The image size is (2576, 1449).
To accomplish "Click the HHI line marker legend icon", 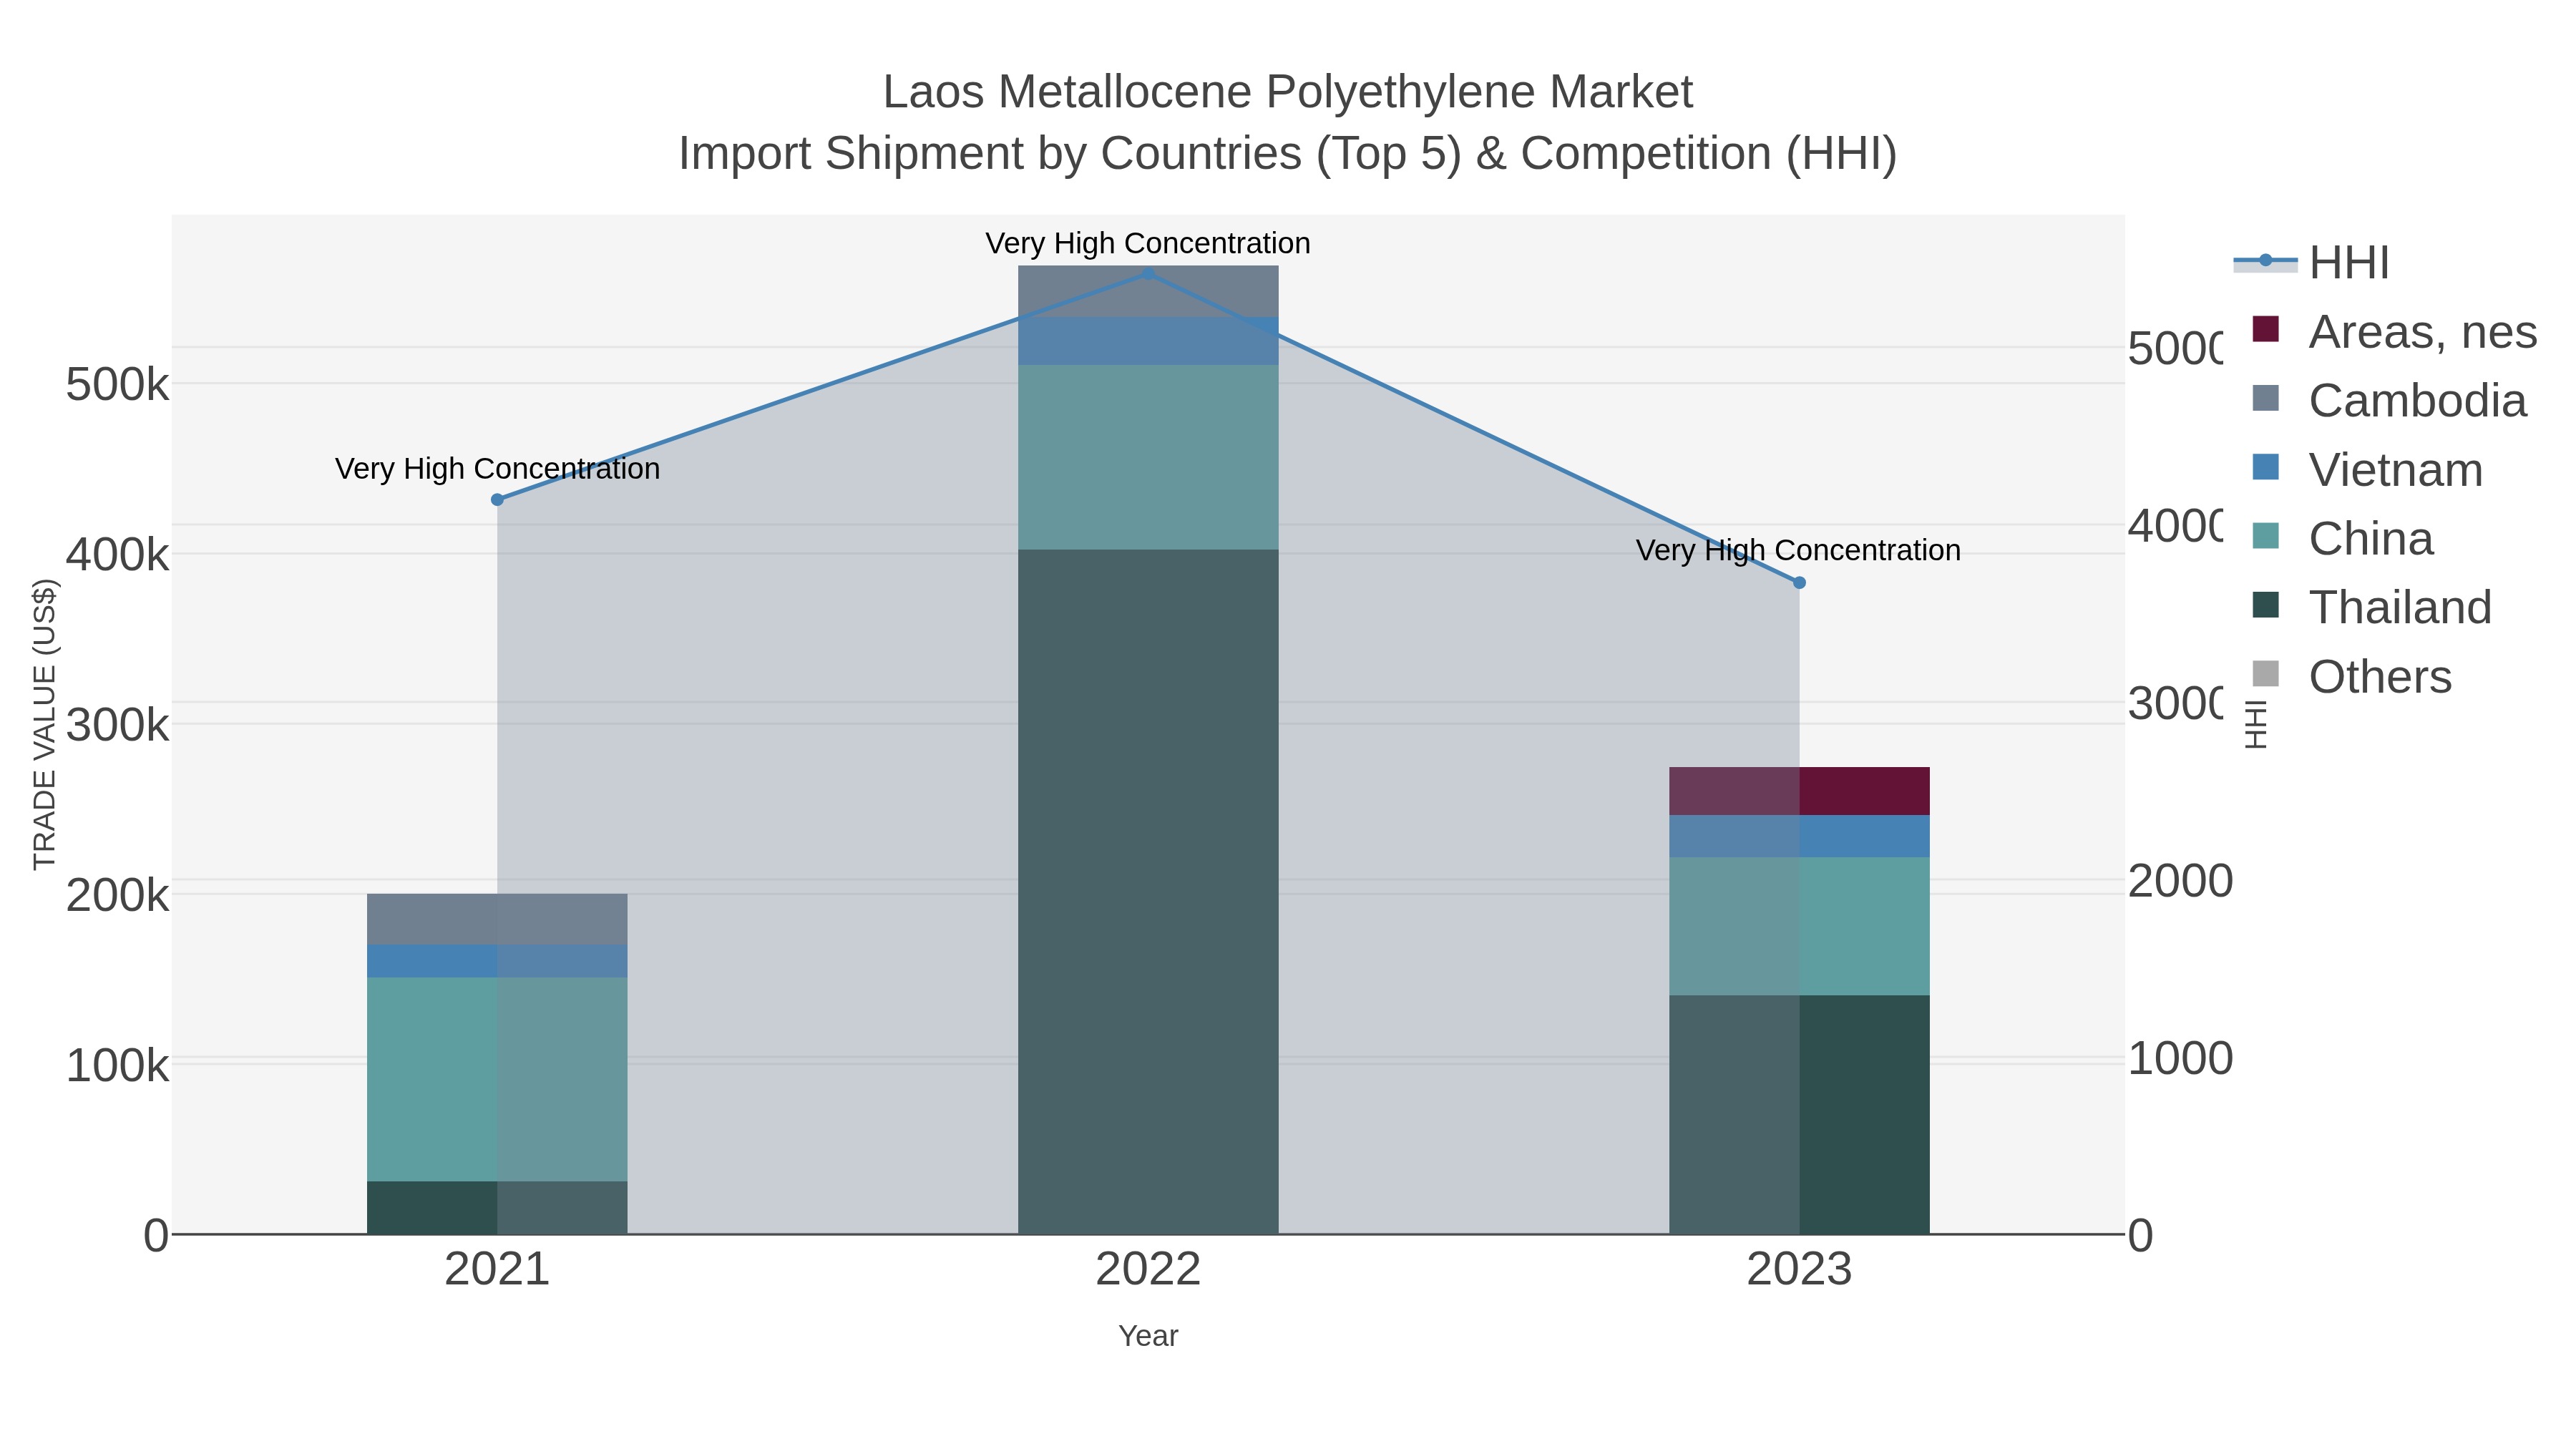I will click(2265, 262).
